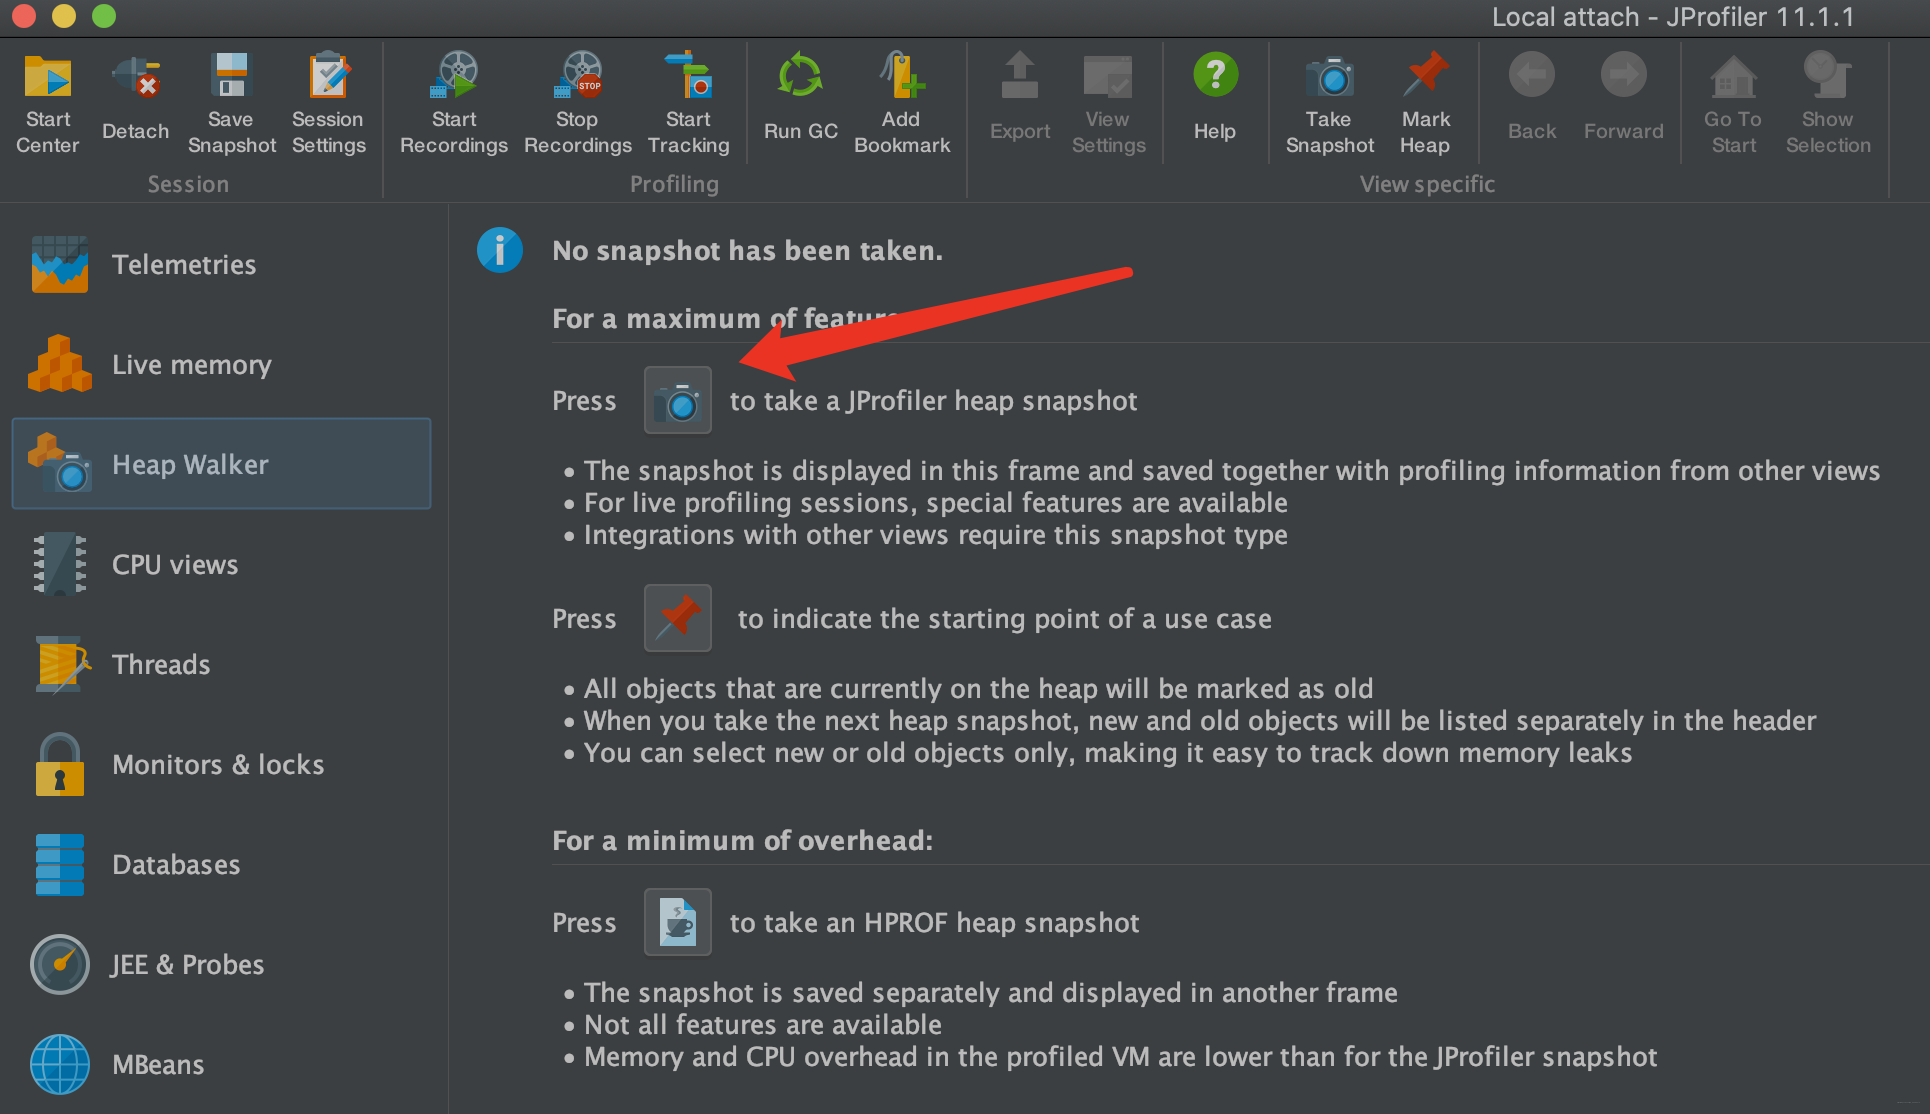The image size is (1930, 1114).
Task: Click the green macOS zoom button
Action: pos(104,16)
